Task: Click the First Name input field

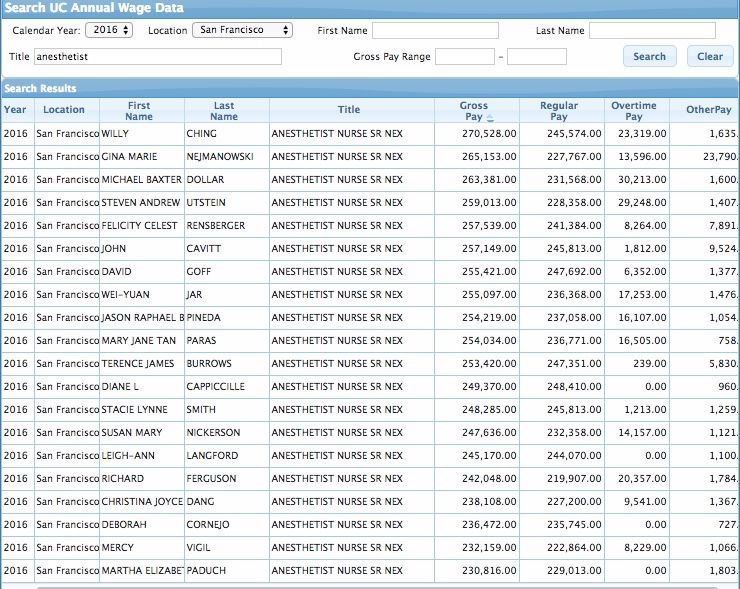Action: tap(435, 31)
